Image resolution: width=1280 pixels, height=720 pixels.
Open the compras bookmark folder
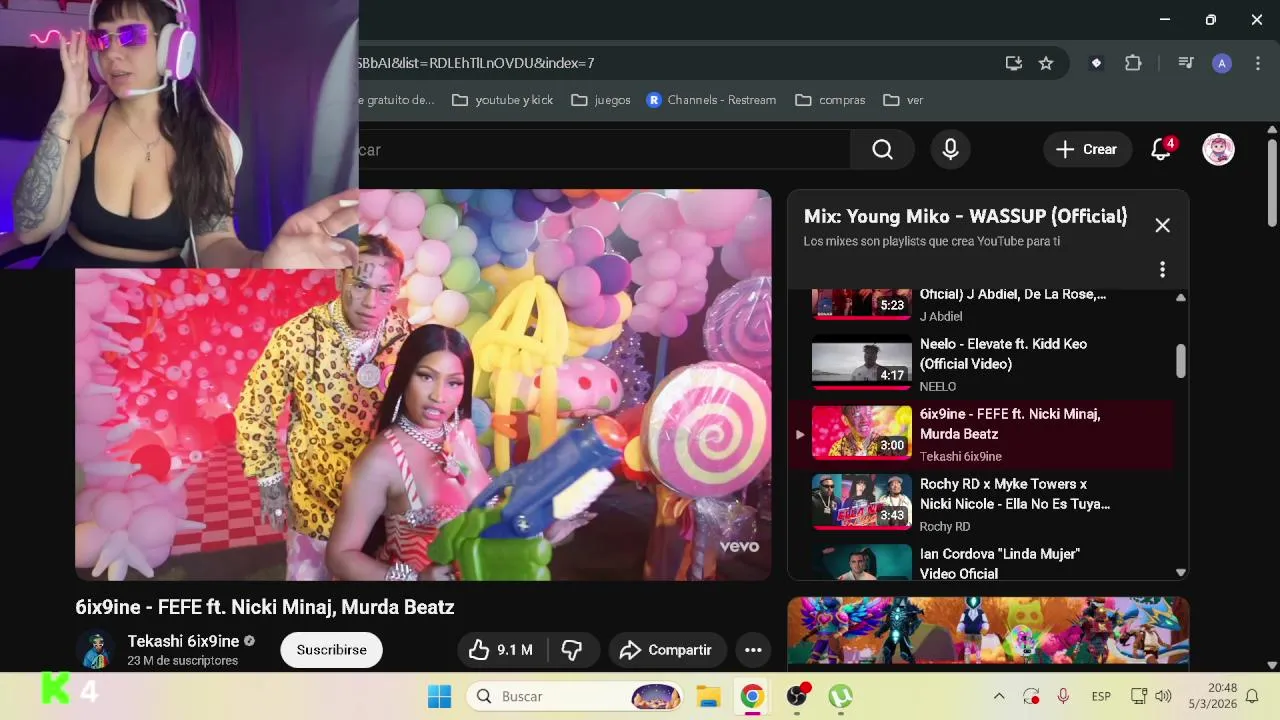click(830, 100)
